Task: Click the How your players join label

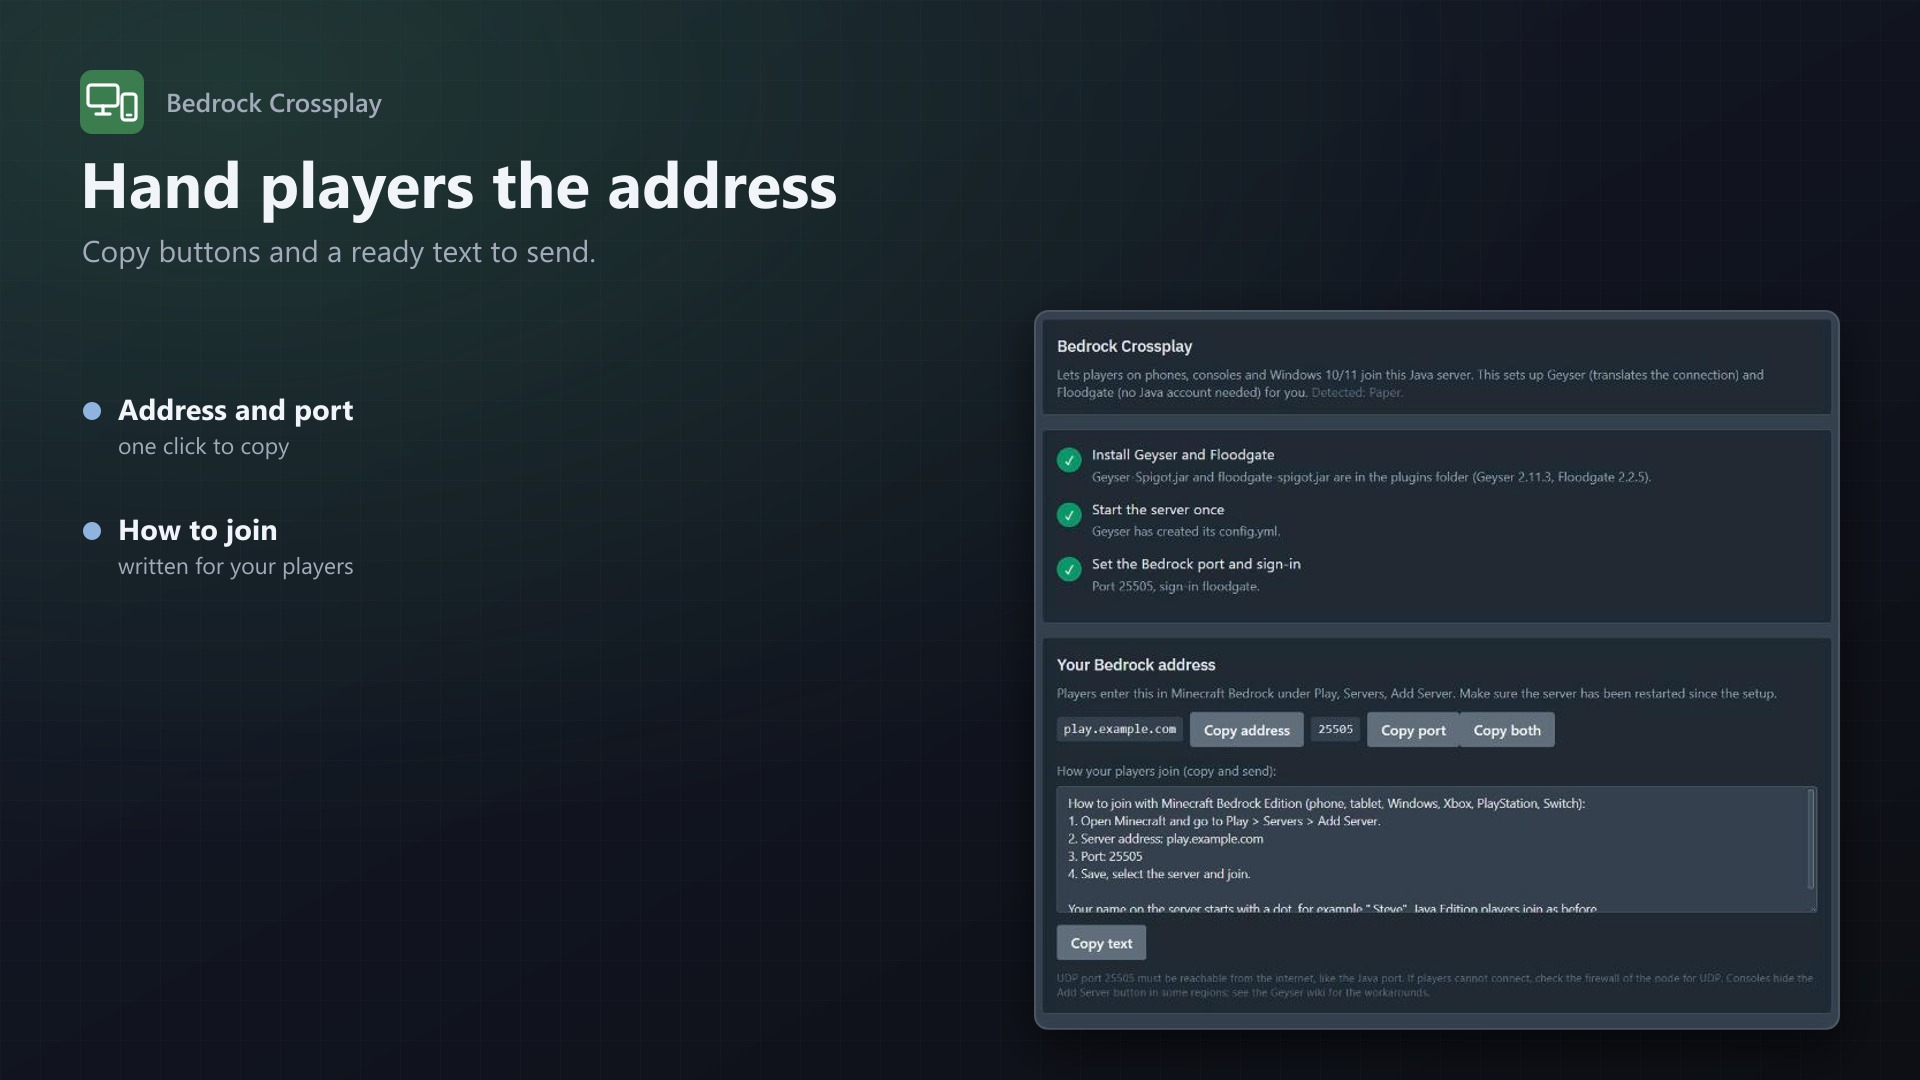Action: tap(1166, 771)
